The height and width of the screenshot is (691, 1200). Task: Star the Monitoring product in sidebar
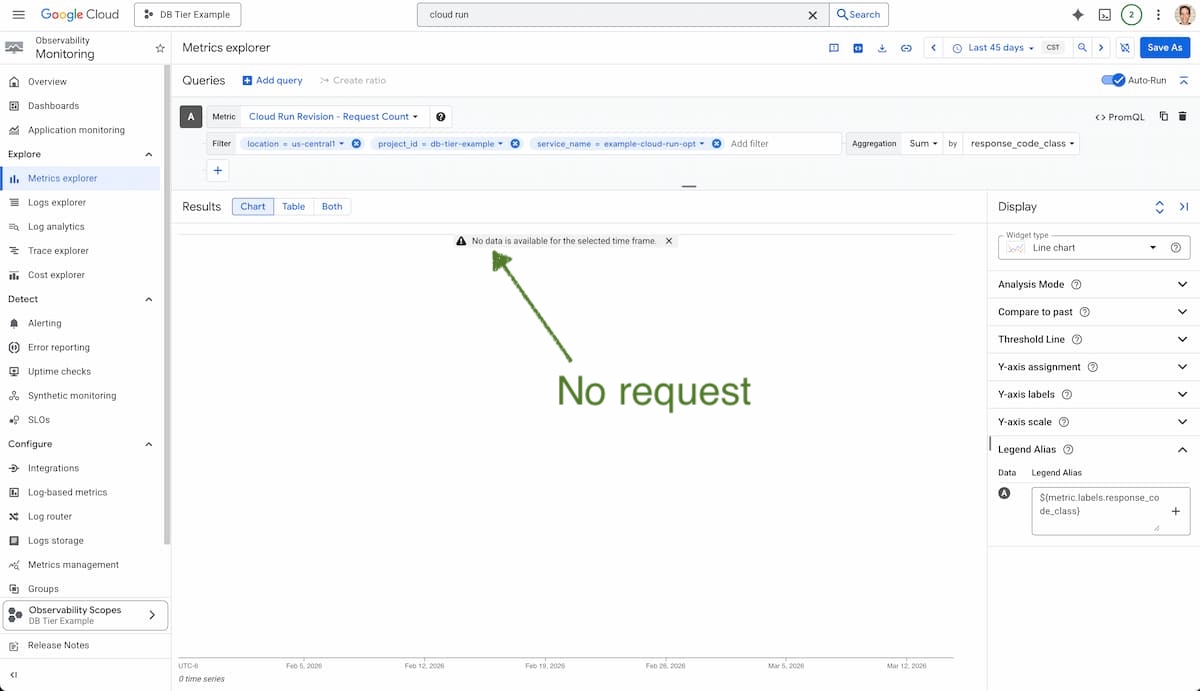point(159,48)
